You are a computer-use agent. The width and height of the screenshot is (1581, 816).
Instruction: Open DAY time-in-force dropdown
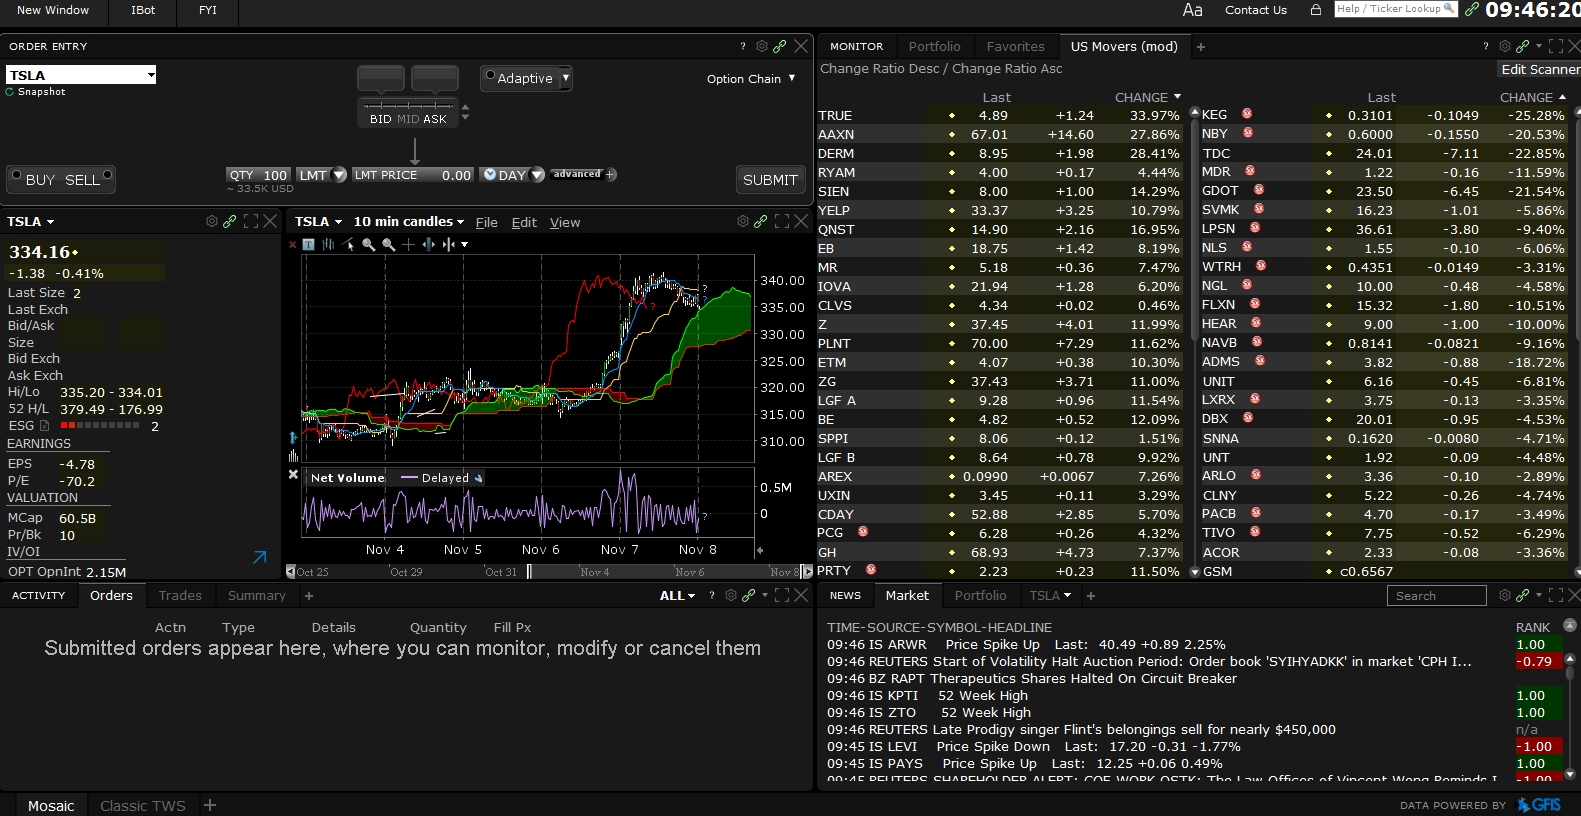537,175
